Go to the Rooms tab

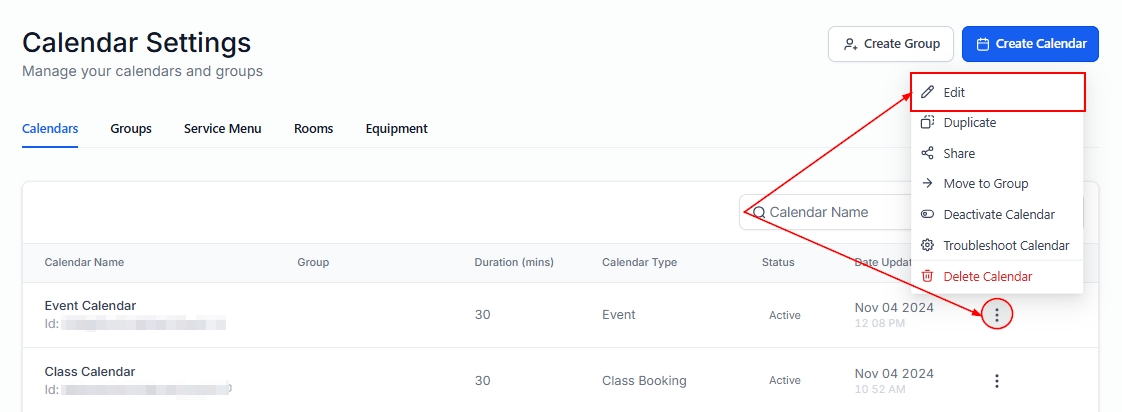pos(313,129)
